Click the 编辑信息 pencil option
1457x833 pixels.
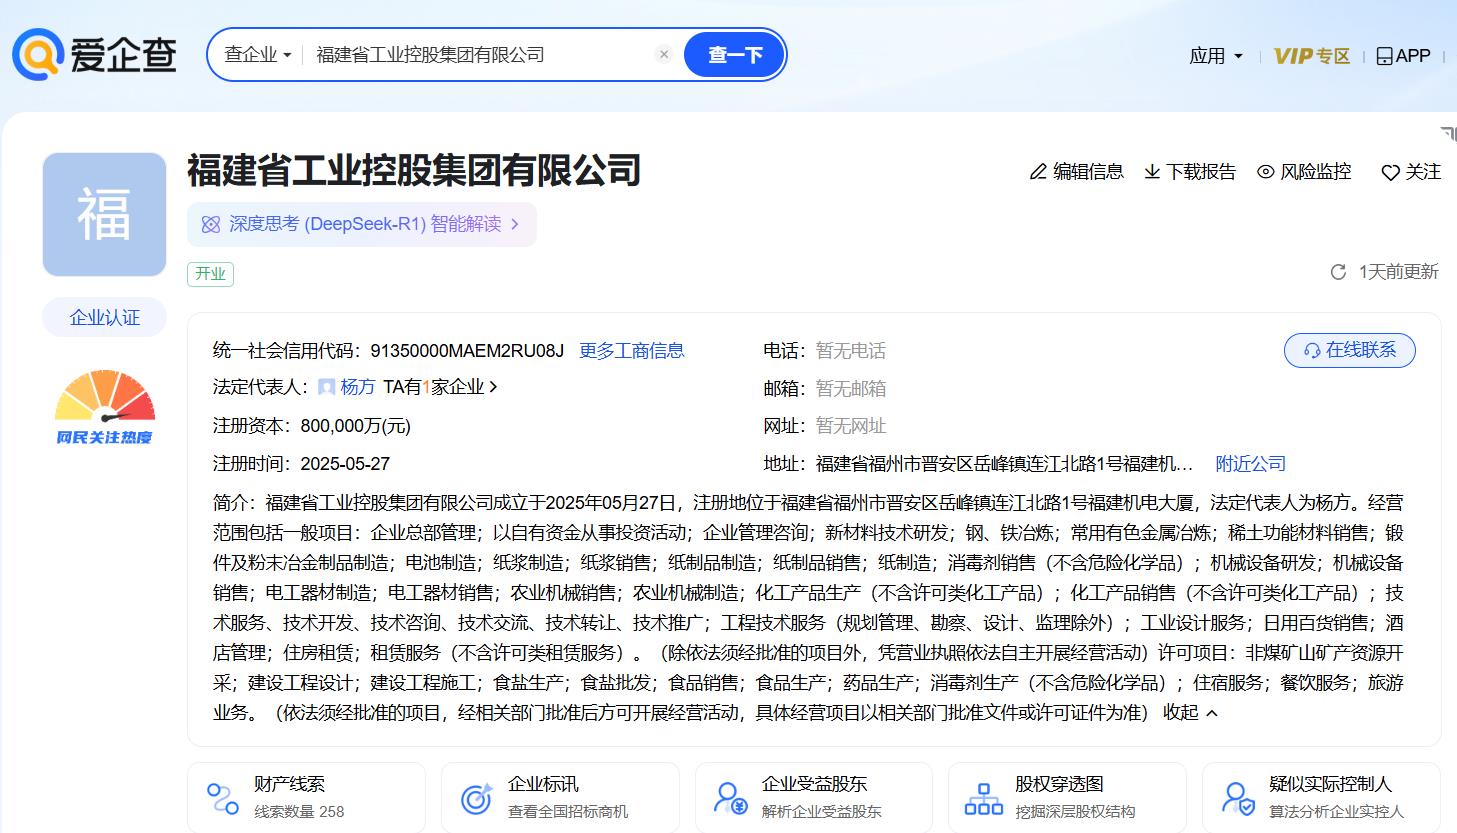click(1077, 172)
